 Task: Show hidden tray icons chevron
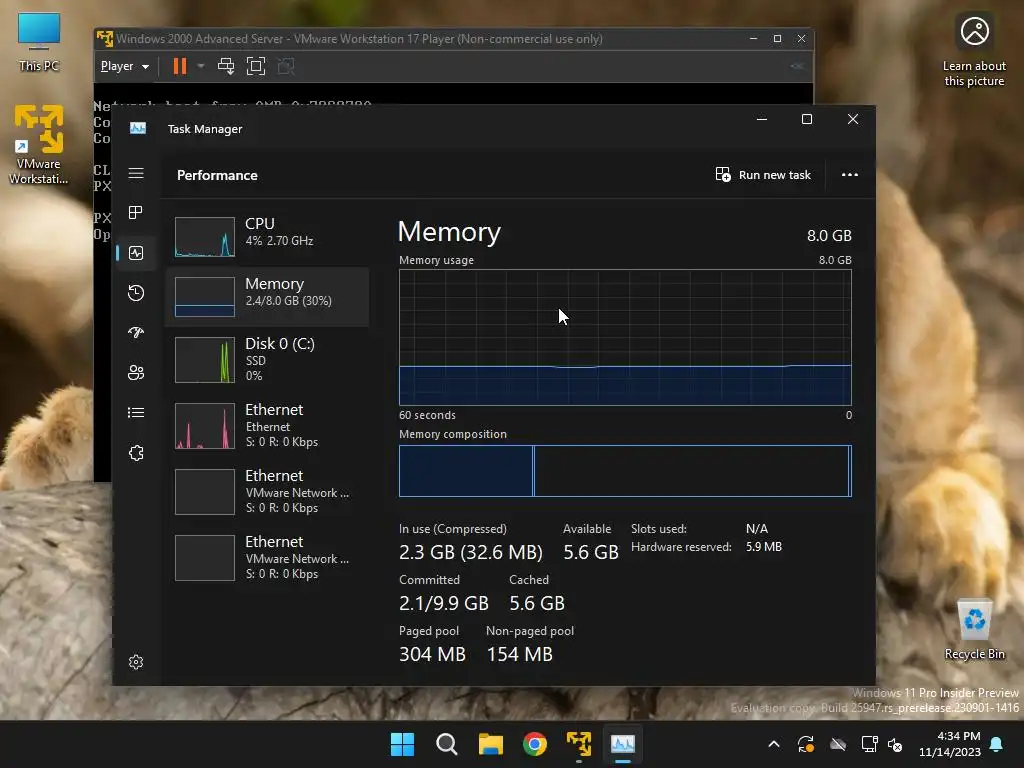coord(774,744)
